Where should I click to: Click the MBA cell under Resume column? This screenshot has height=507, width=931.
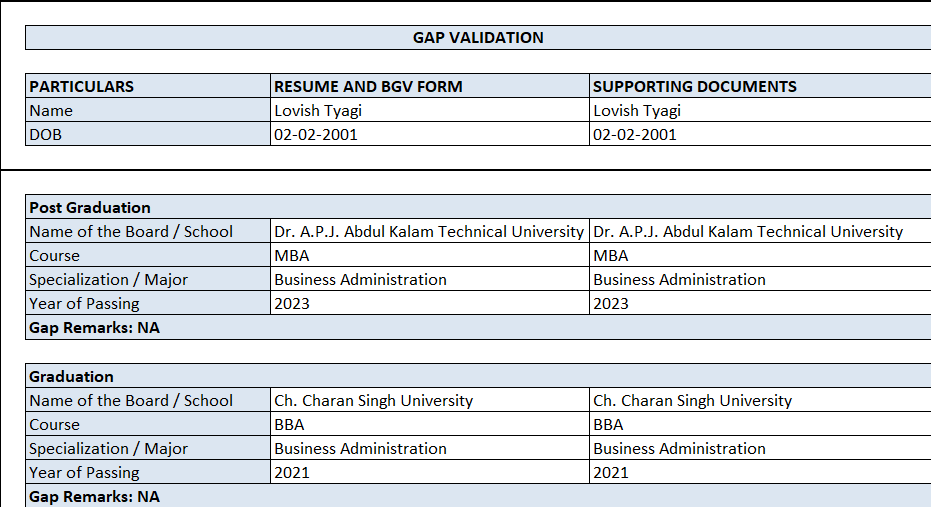click(430, 256)
